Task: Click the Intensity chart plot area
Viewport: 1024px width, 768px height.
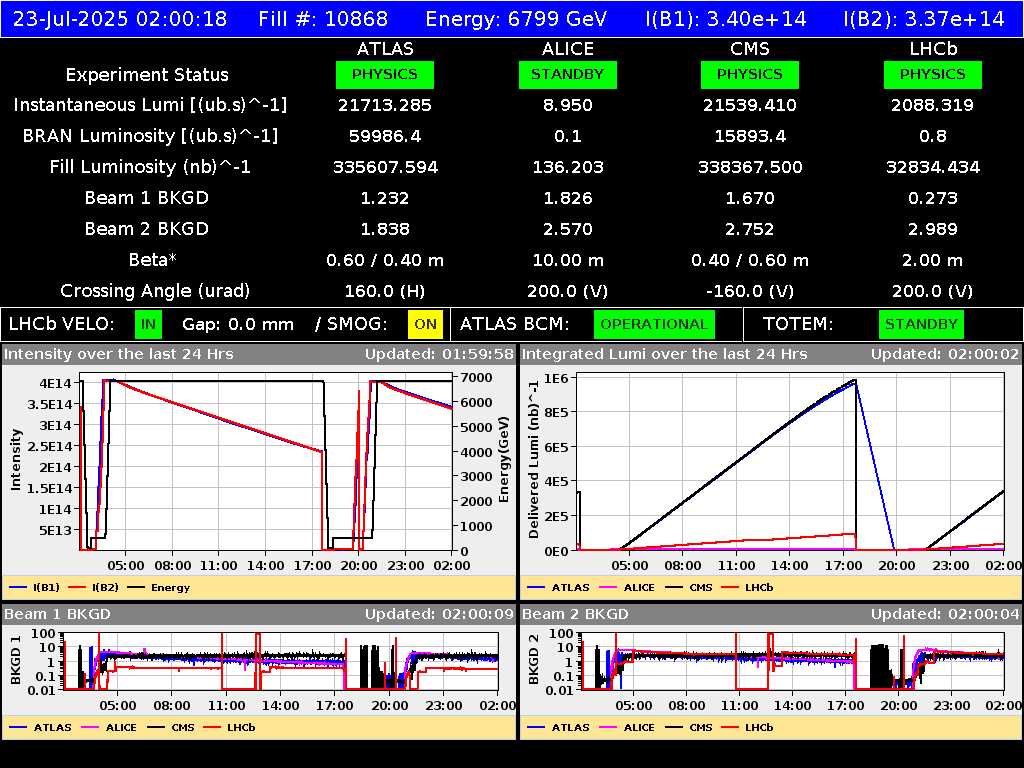Action: [266, 462]
